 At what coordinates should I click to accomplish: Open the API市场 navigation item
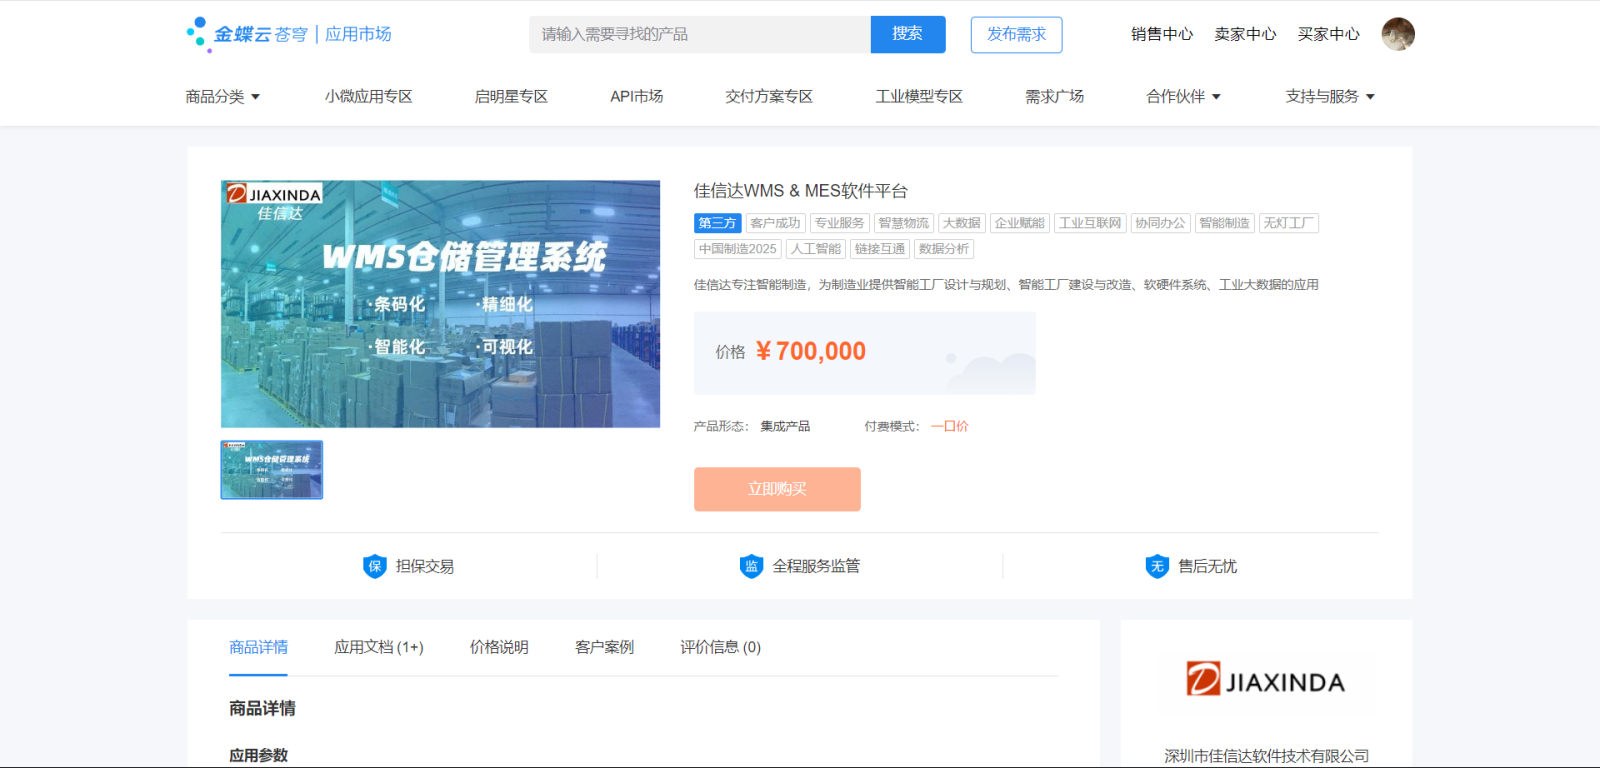pos(636,97)
